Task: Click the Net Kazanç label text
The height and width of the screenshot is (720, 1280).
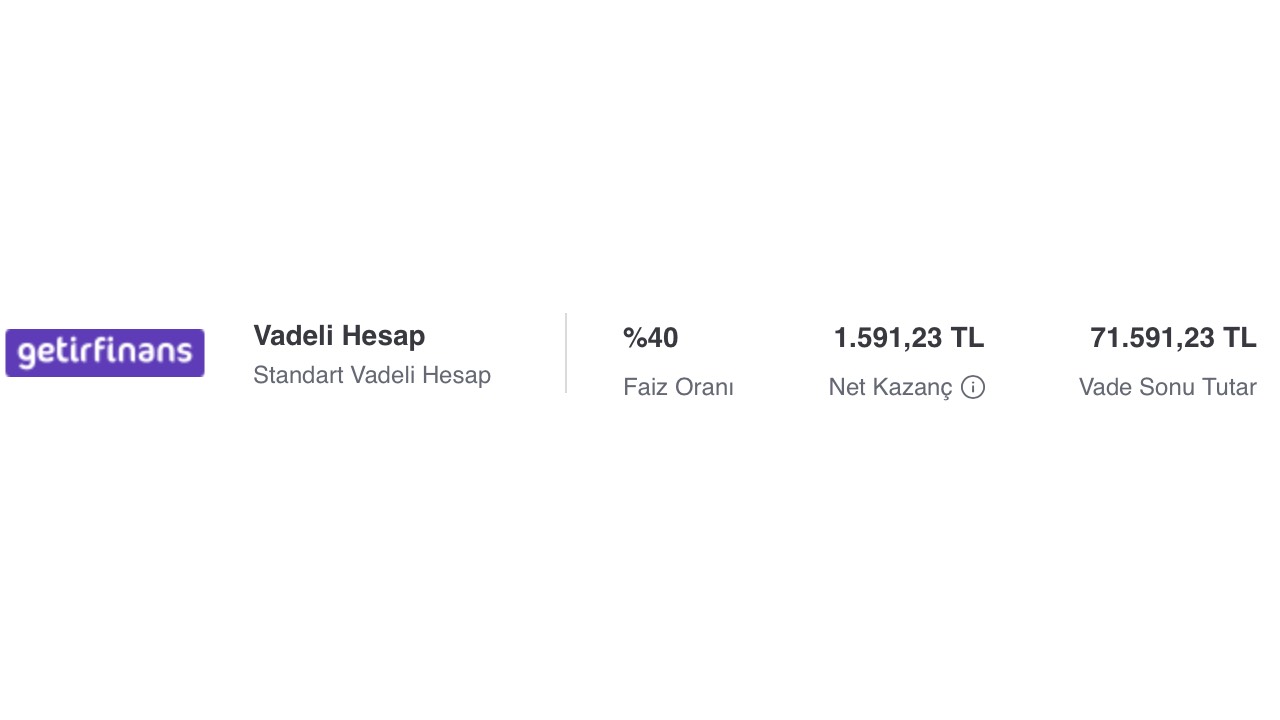Action: pos(890,387)
